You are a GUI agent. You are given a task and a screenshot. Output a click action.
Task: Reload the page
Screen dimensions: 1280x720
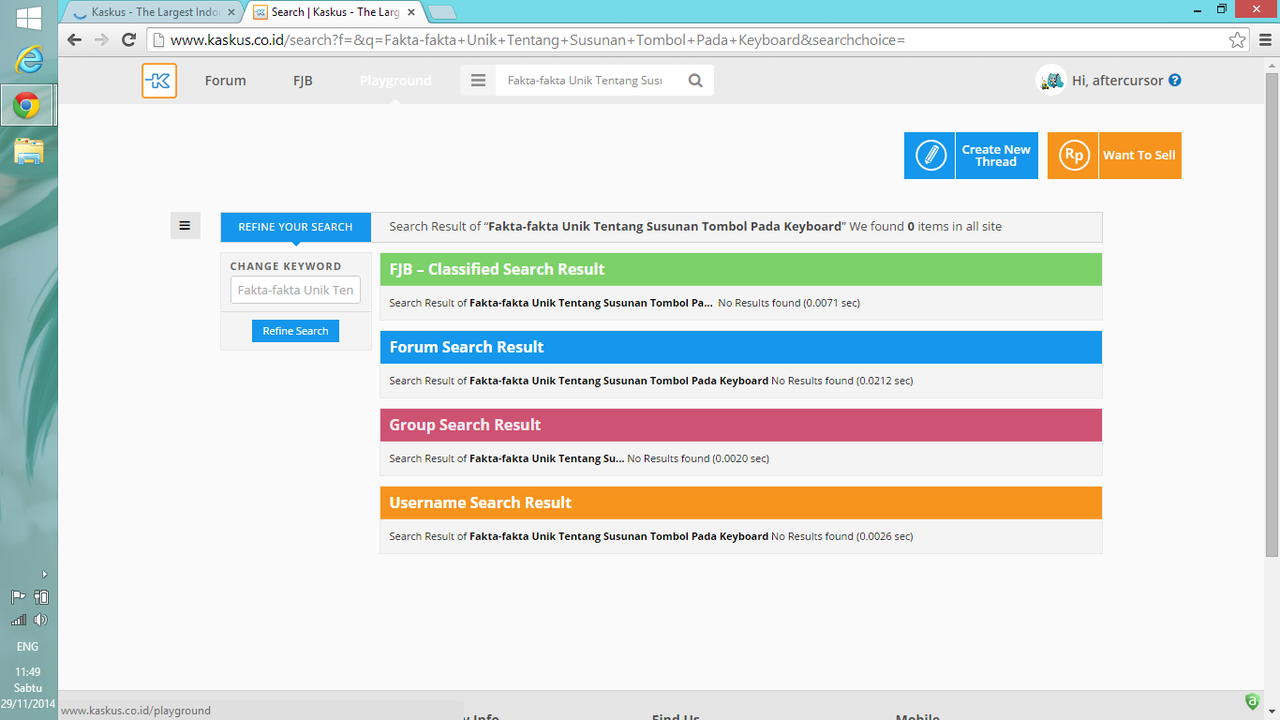tap(129, 40)
